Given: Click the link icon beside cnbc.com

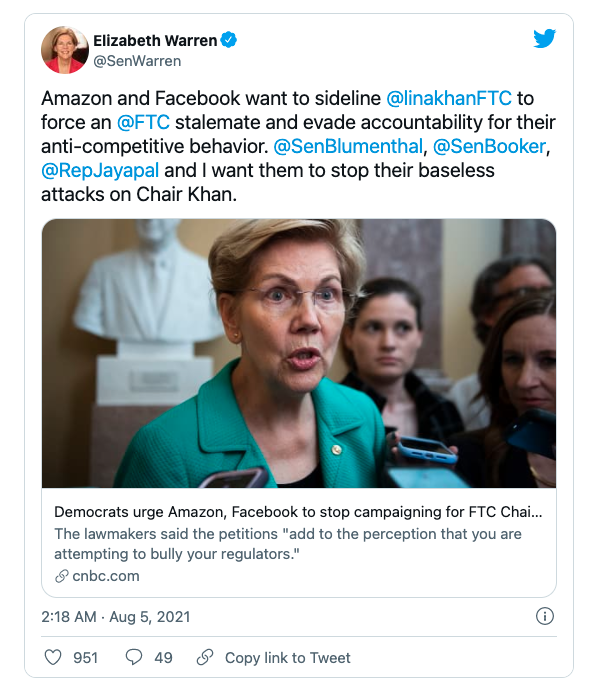Looking at the screenshot, I should tap(62, 576).
